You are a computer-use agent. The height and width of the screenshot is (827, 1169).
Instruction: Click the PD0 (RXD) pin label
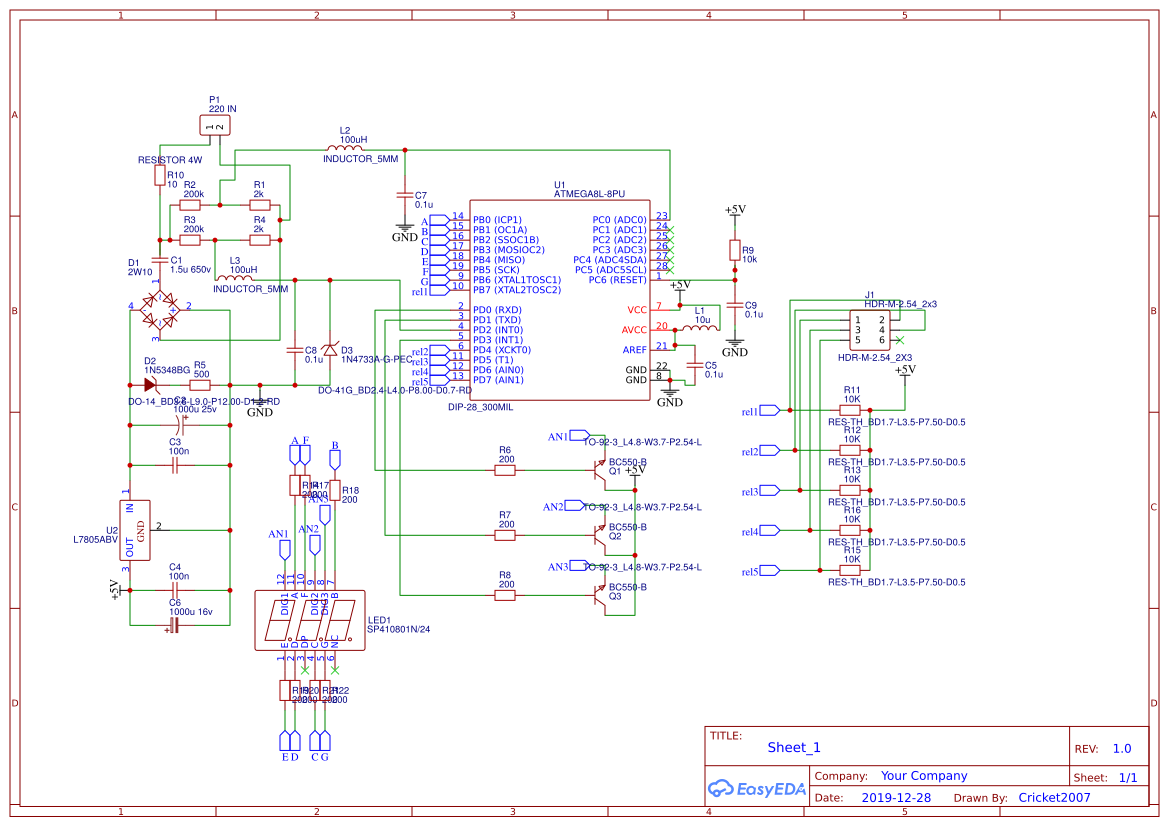497,309
